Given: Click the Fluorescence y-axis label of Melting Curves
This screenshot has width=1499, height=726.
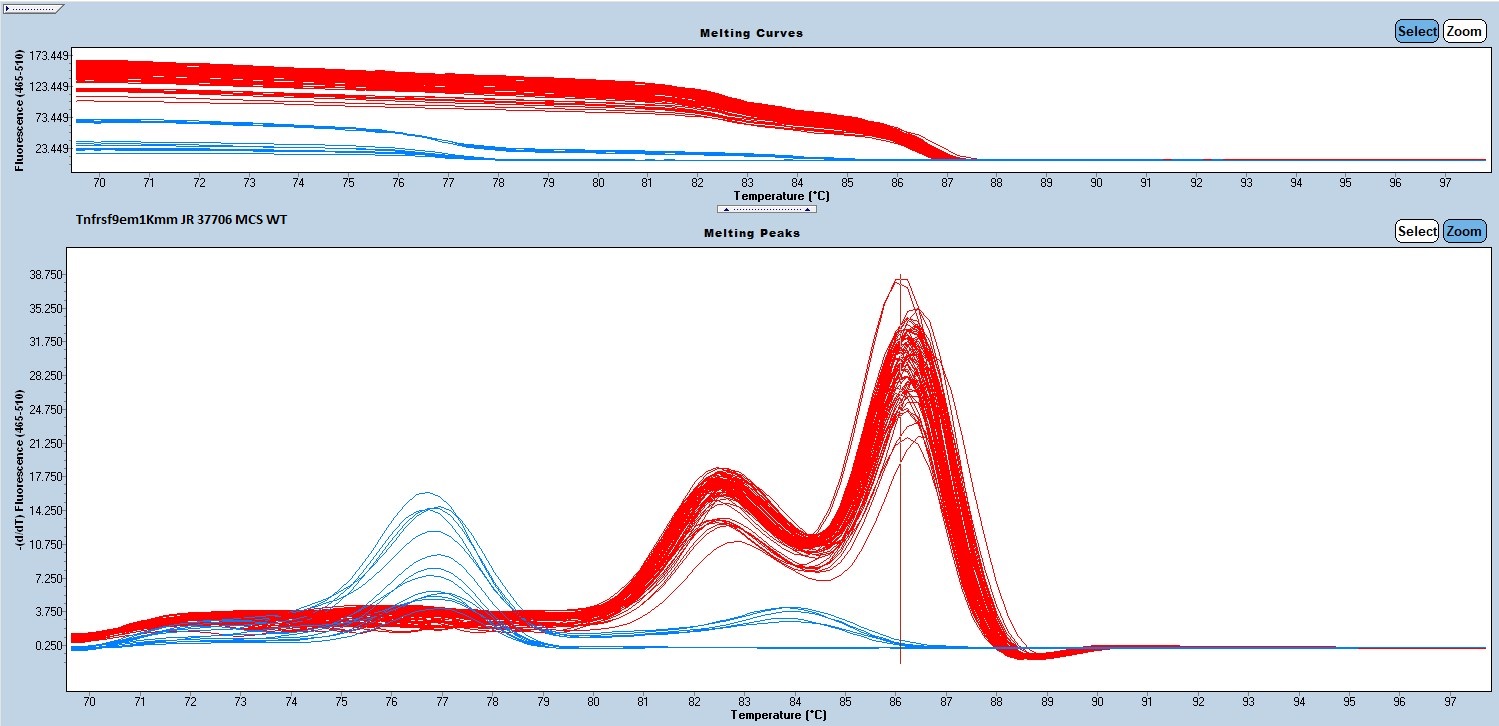Looking at the screenshot, I should point(19,107).
